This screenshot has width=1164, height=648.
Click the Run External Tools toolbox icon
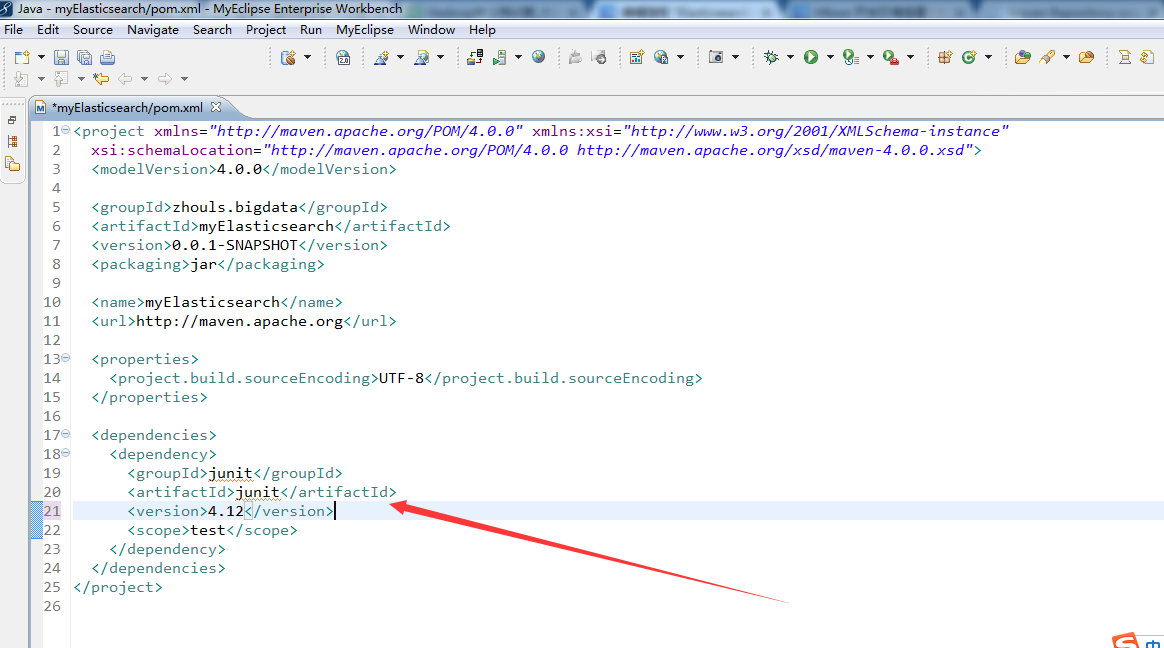(x=891, y=57)
